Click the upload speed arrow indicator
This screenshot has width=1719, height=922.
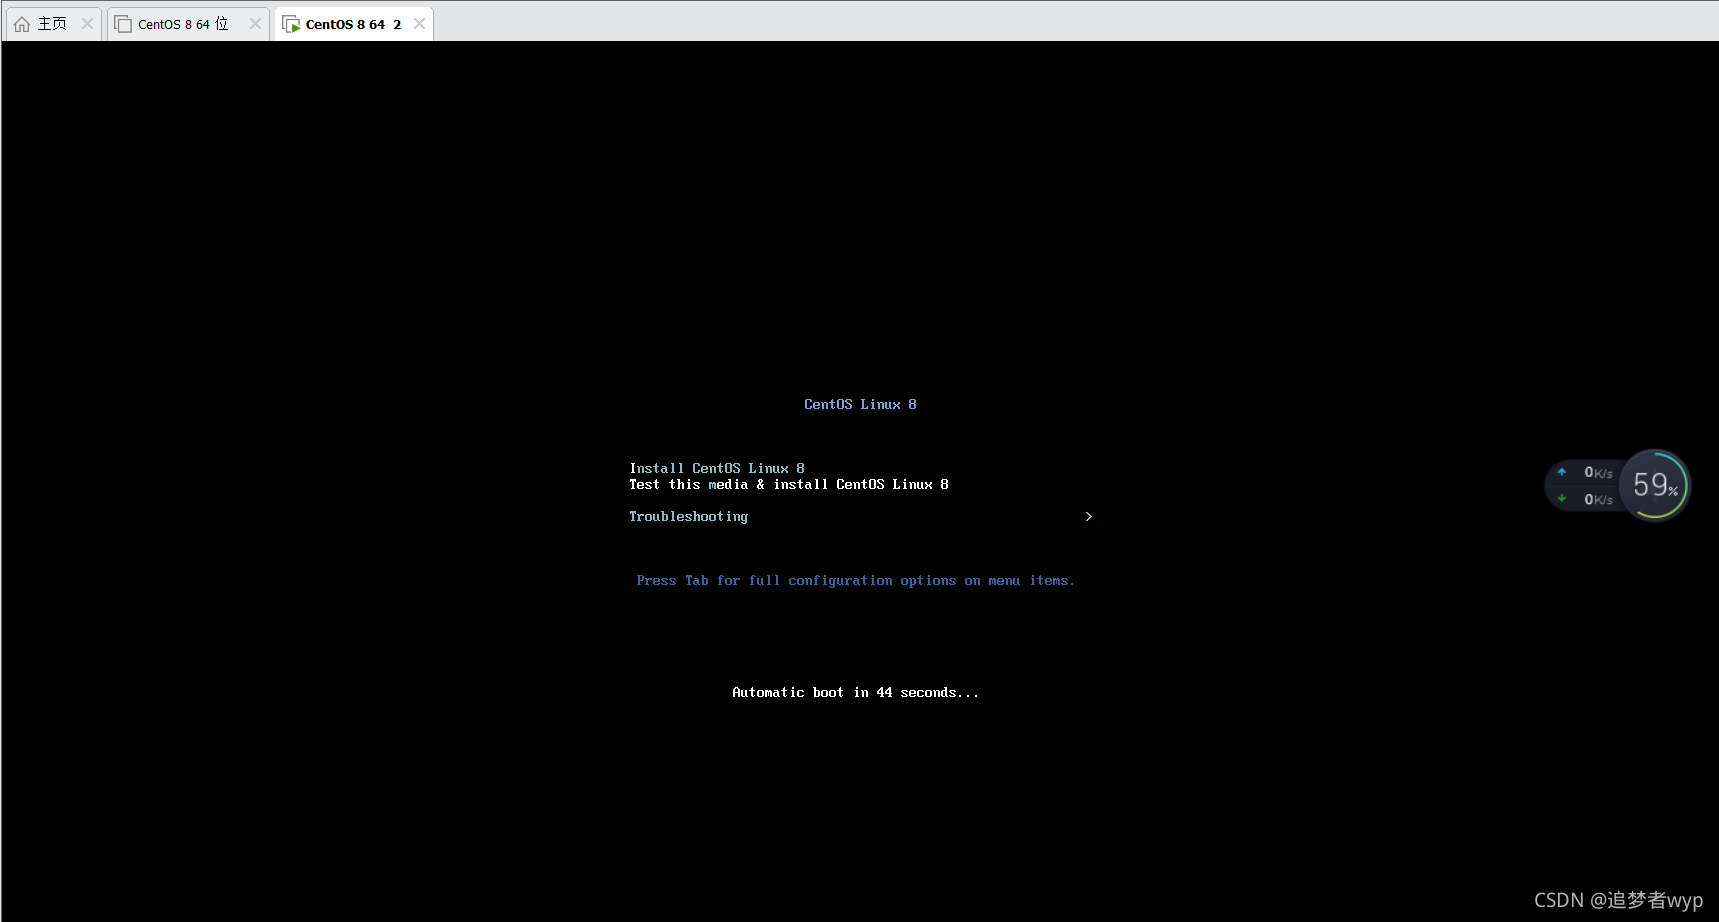1561,472
